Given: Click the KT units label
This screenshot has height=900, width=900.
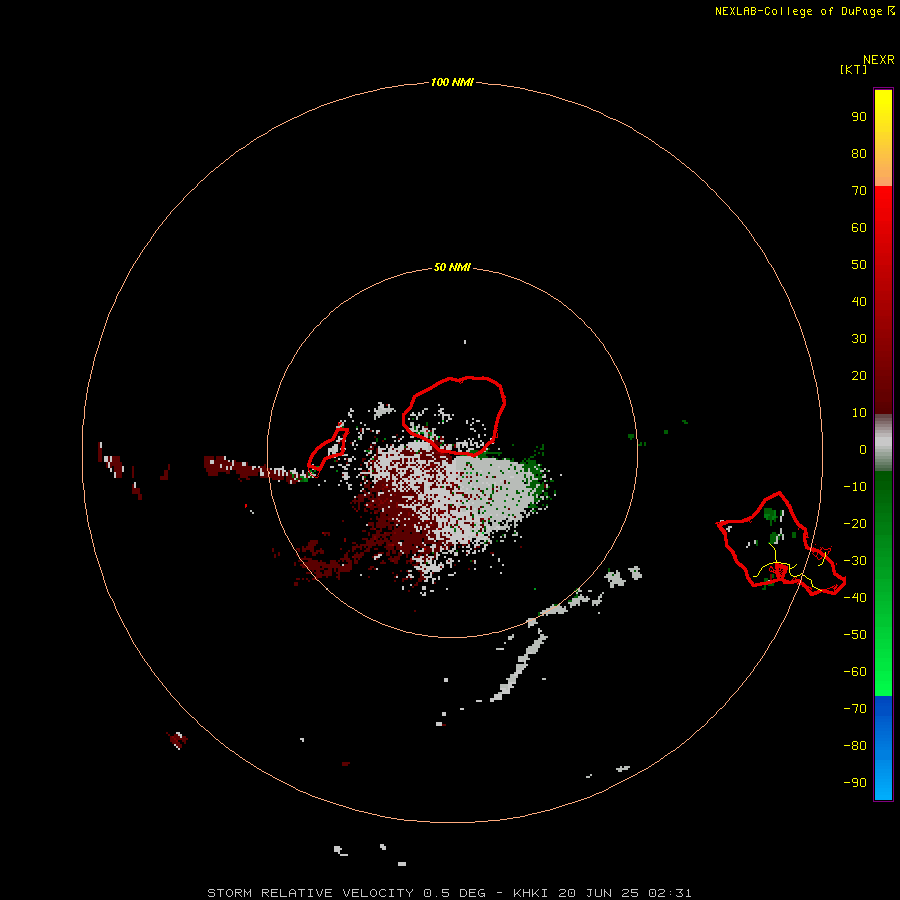Looking at the screenshot, I should pyautogui.click(x=853, y=69).
